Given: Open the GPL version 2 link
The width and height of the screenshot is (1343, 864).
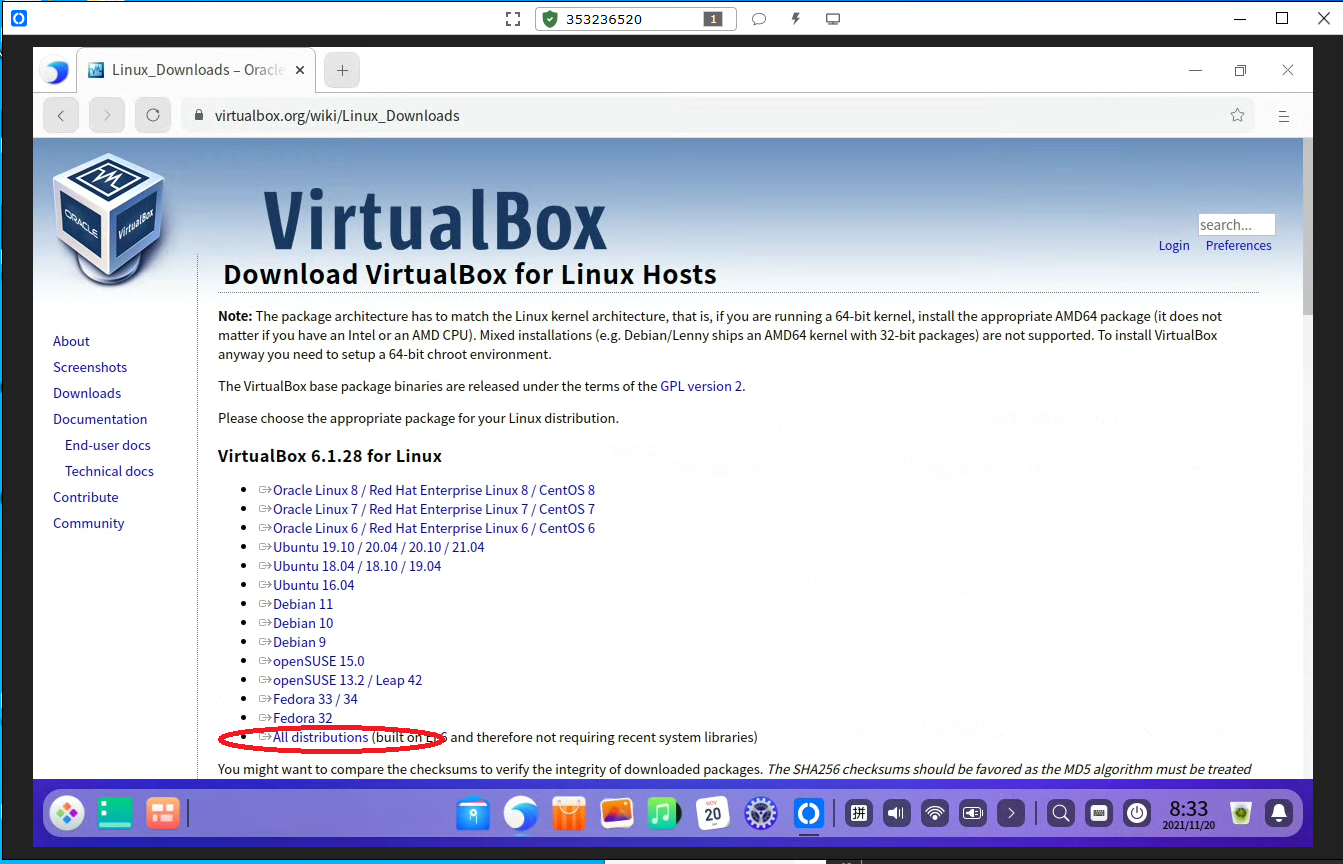Looking at the screenshot, I should coord(701,386).
